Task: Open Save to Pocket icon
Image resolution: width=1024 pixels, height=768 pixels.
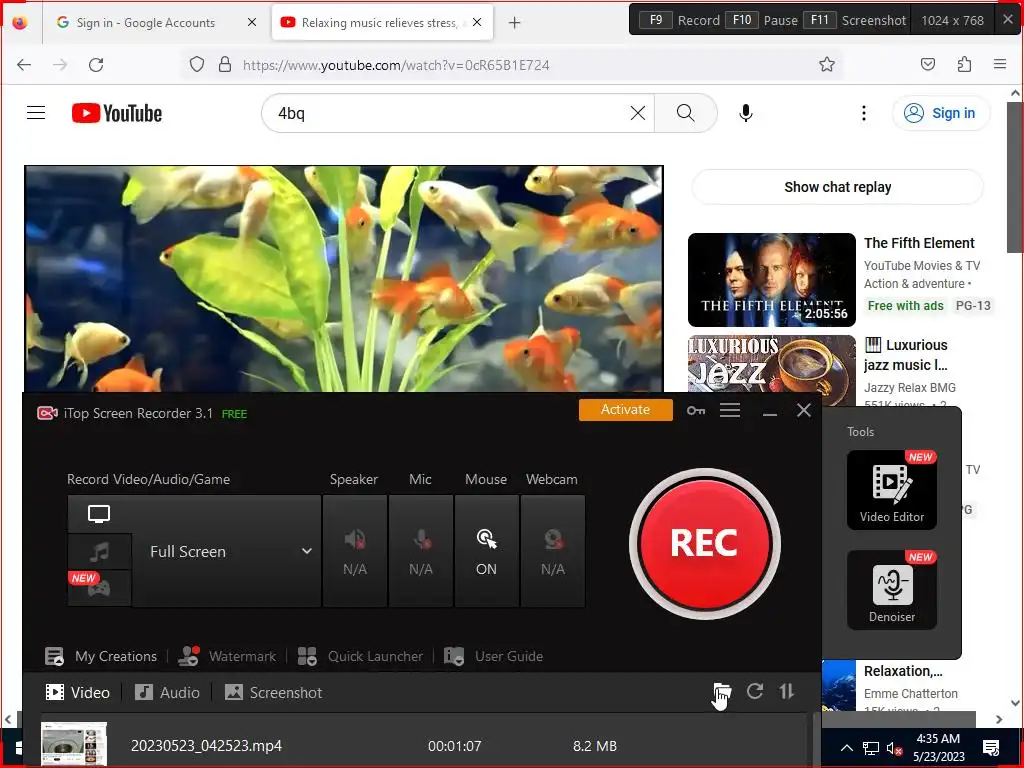Action: pos(927,64)
